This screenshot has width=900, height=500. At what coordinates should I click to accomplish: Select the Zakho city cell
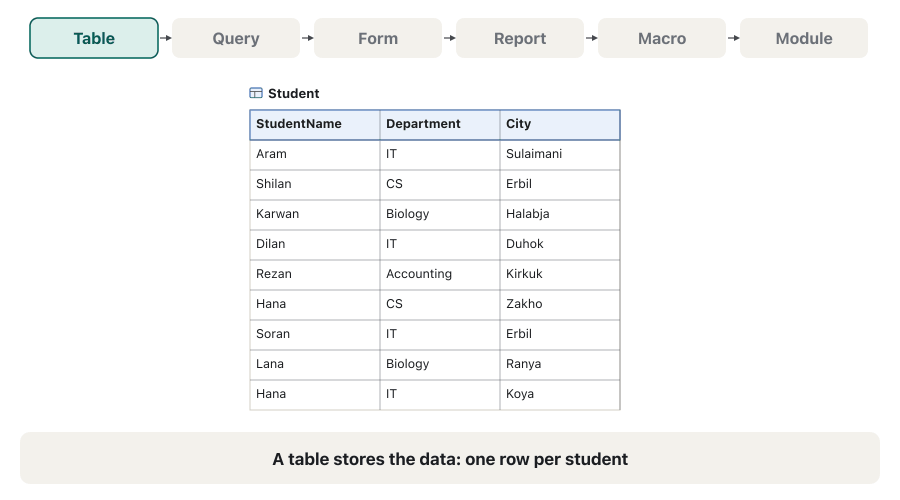tap(560, 304)
